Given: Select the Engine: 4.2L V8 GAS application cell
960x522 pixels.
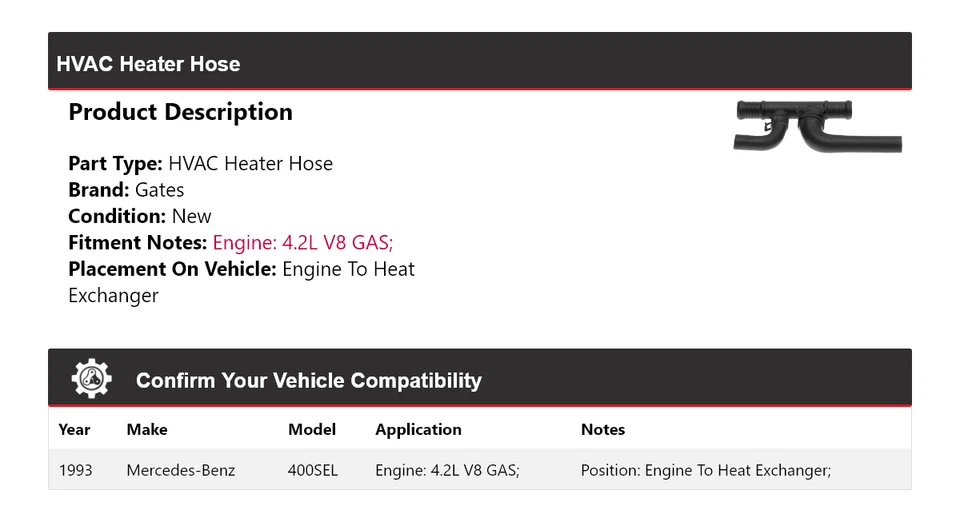Looking at the screenshot, I should coord(447,469).
